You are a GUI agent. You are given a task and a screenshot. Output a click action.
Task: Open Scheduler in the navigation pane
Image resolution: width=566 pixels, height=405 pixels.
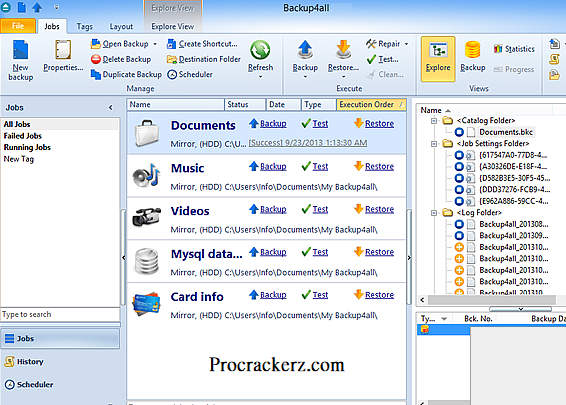[29, 385]
